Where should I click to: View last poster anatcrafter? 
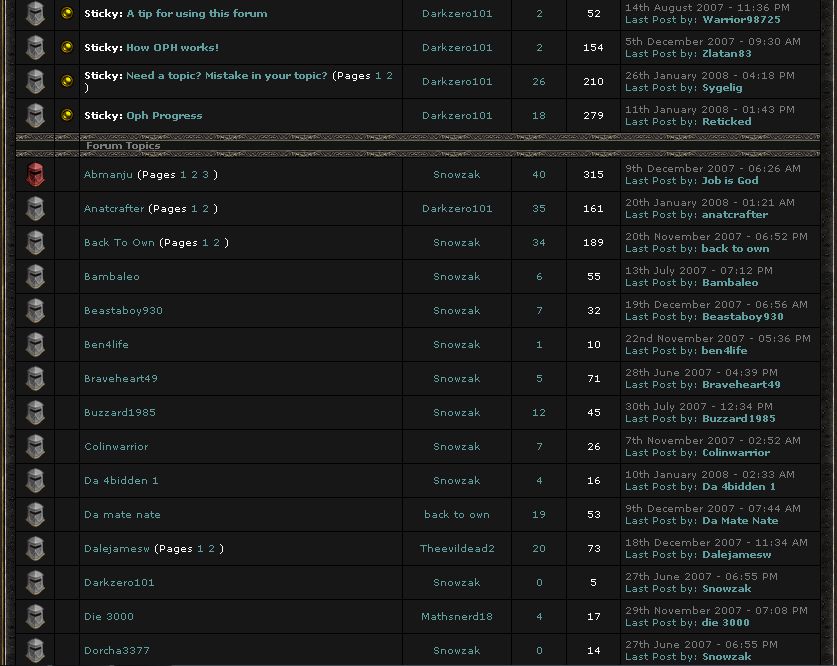coord(735,215)
